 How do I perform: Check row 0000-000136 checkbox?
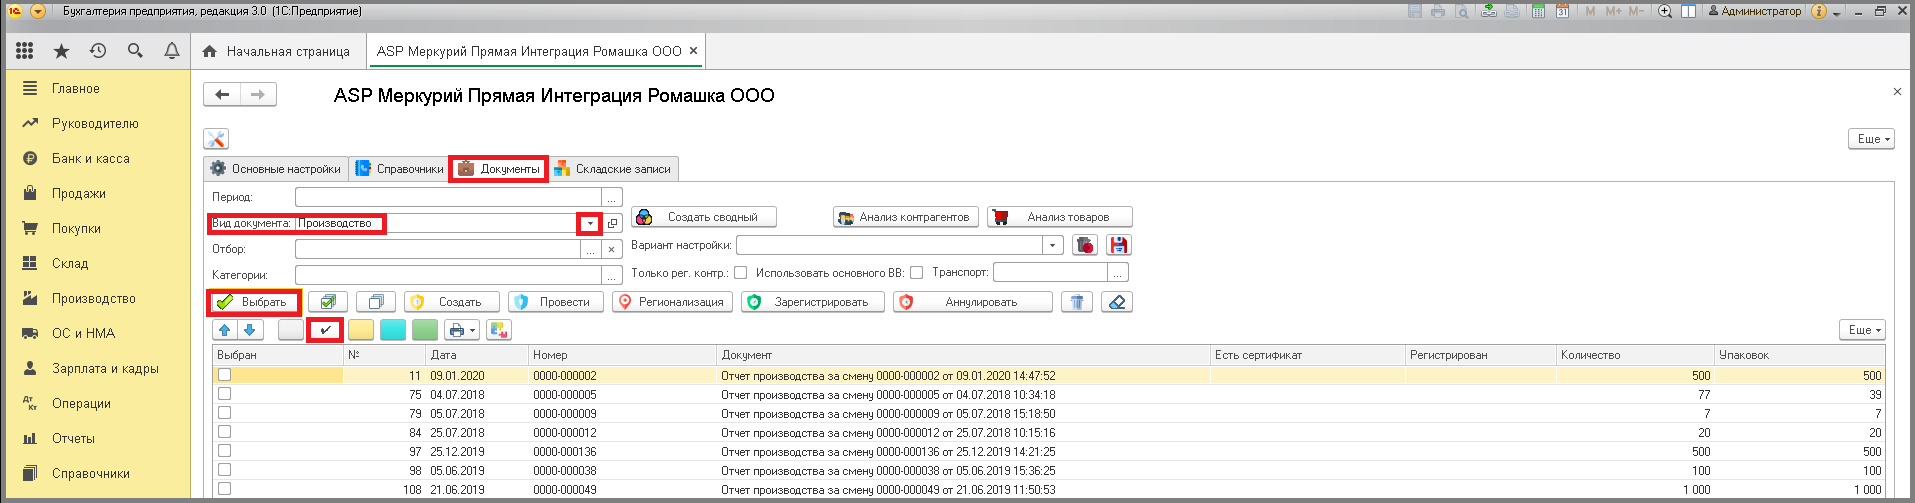(225, 451)
